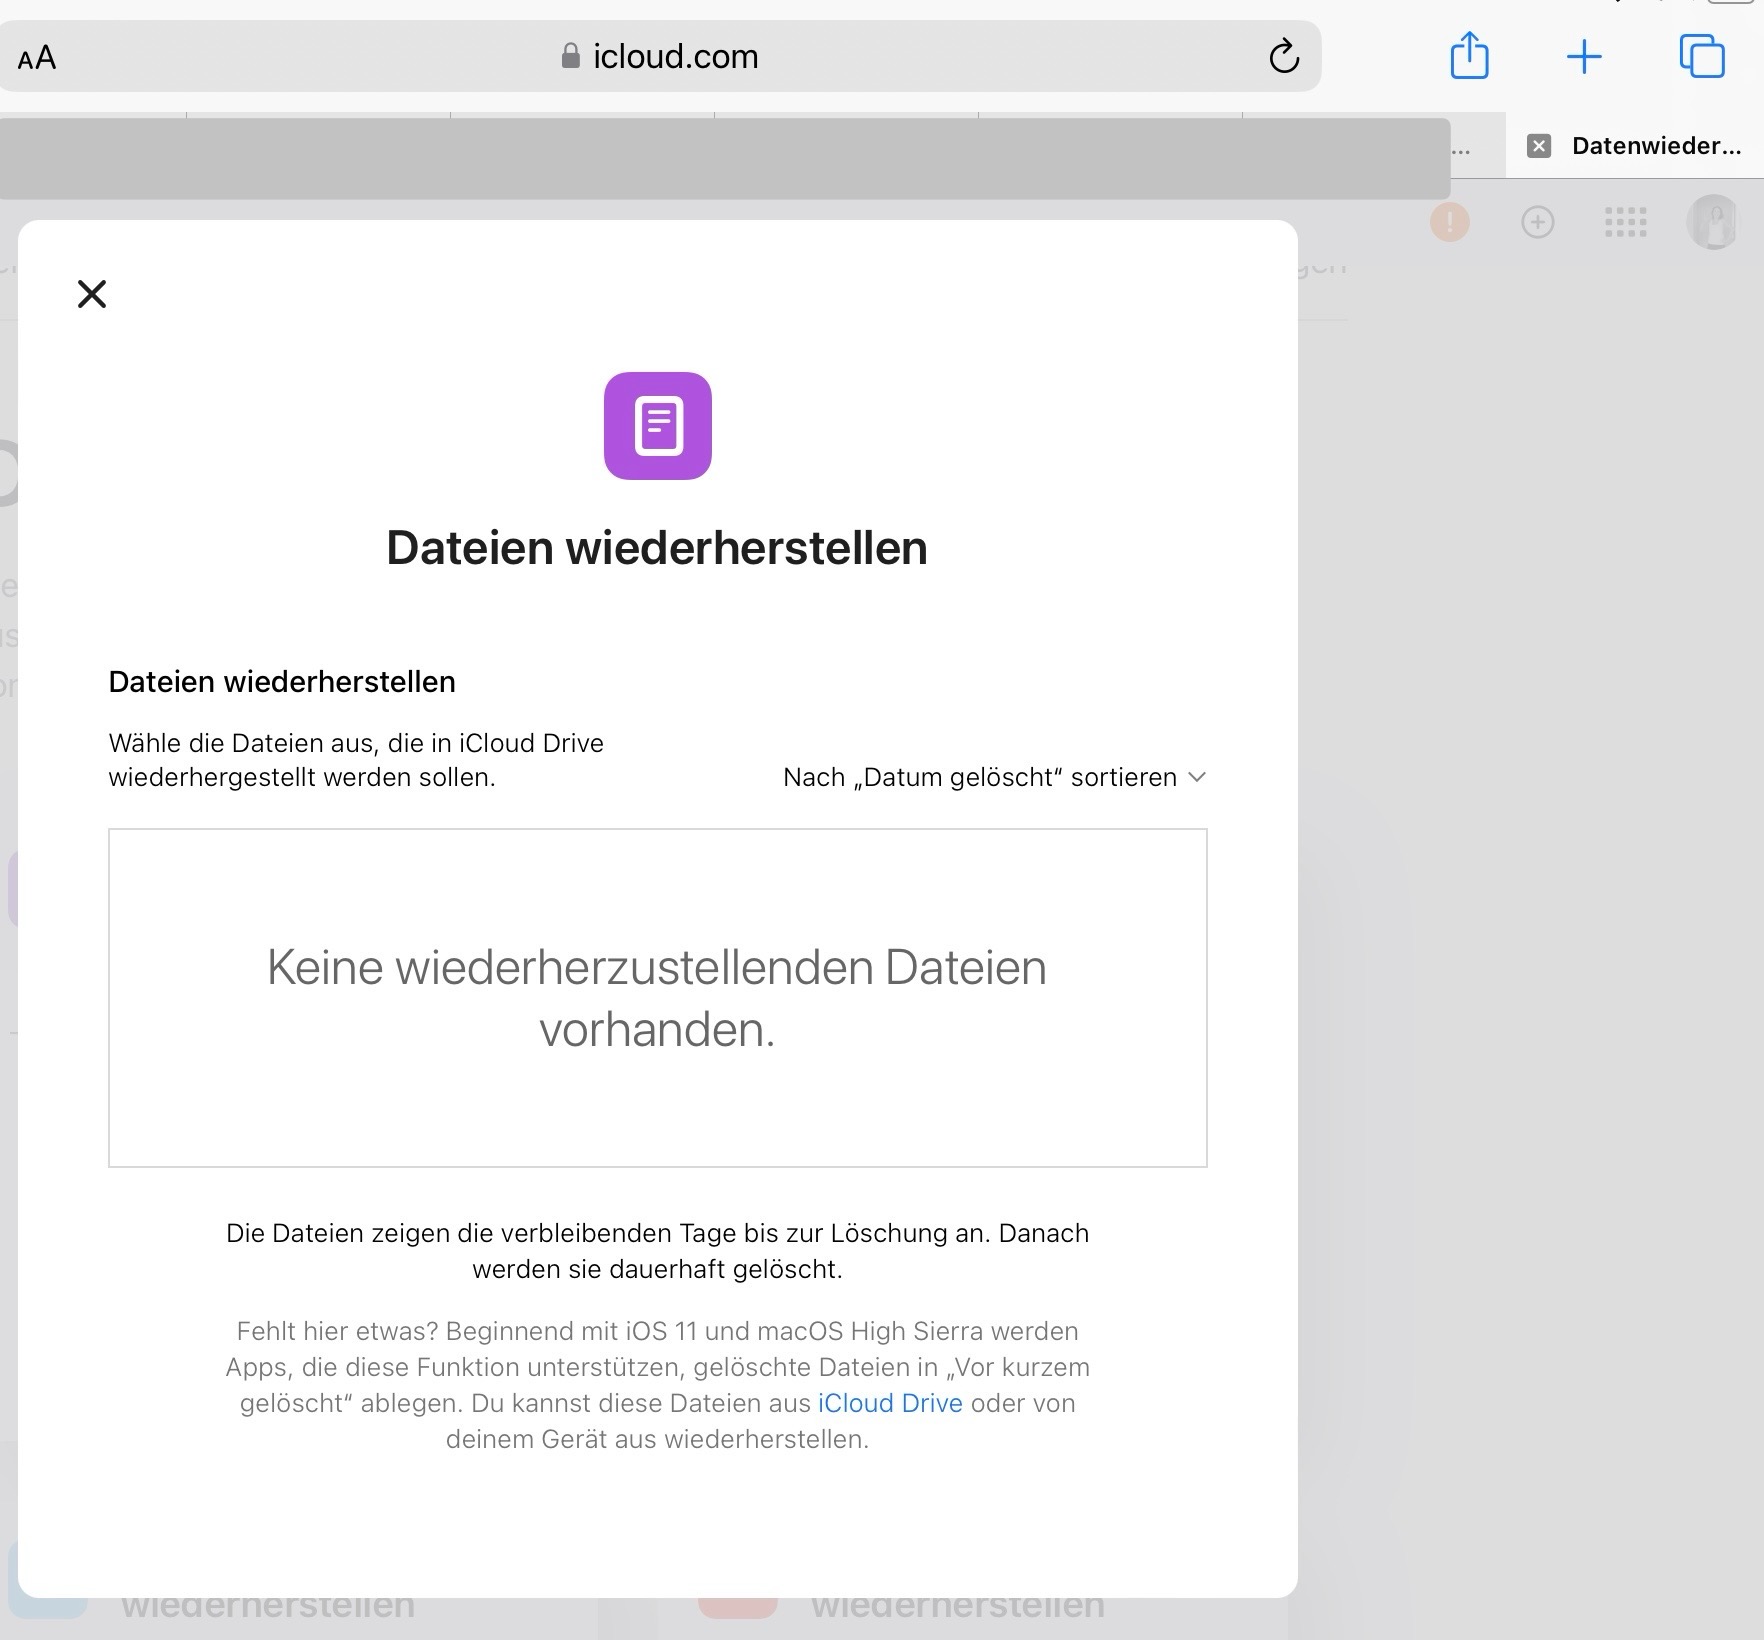Click the lock icon beside icloud.com
The image size is (1764, 1640).
tap(571, 56)
